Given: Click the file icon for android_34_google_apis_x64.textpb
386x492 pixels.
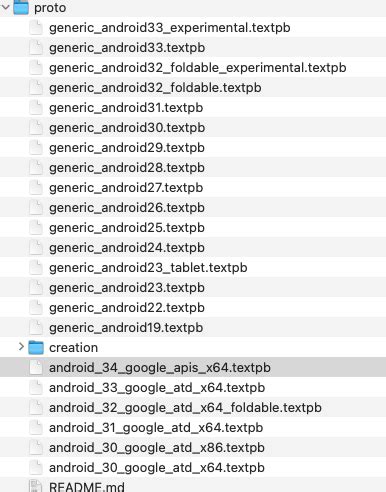Looking at the screenshot, I should (x=36, y=367).
